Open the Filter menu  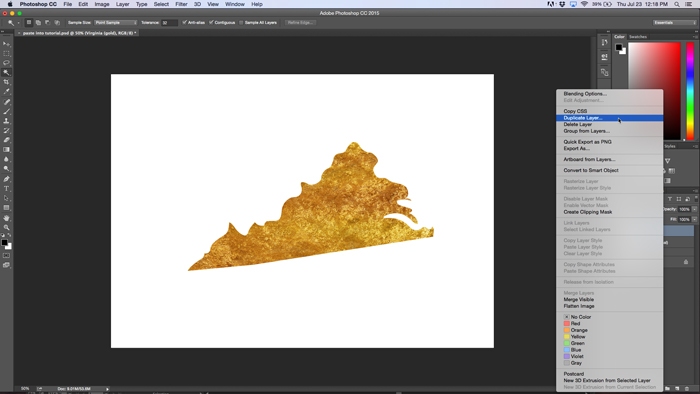click(181, 4)
